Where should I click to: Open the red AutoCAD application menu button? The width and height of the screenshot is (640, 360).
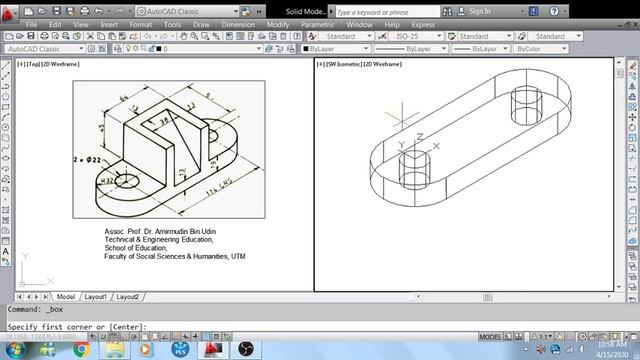9,13
